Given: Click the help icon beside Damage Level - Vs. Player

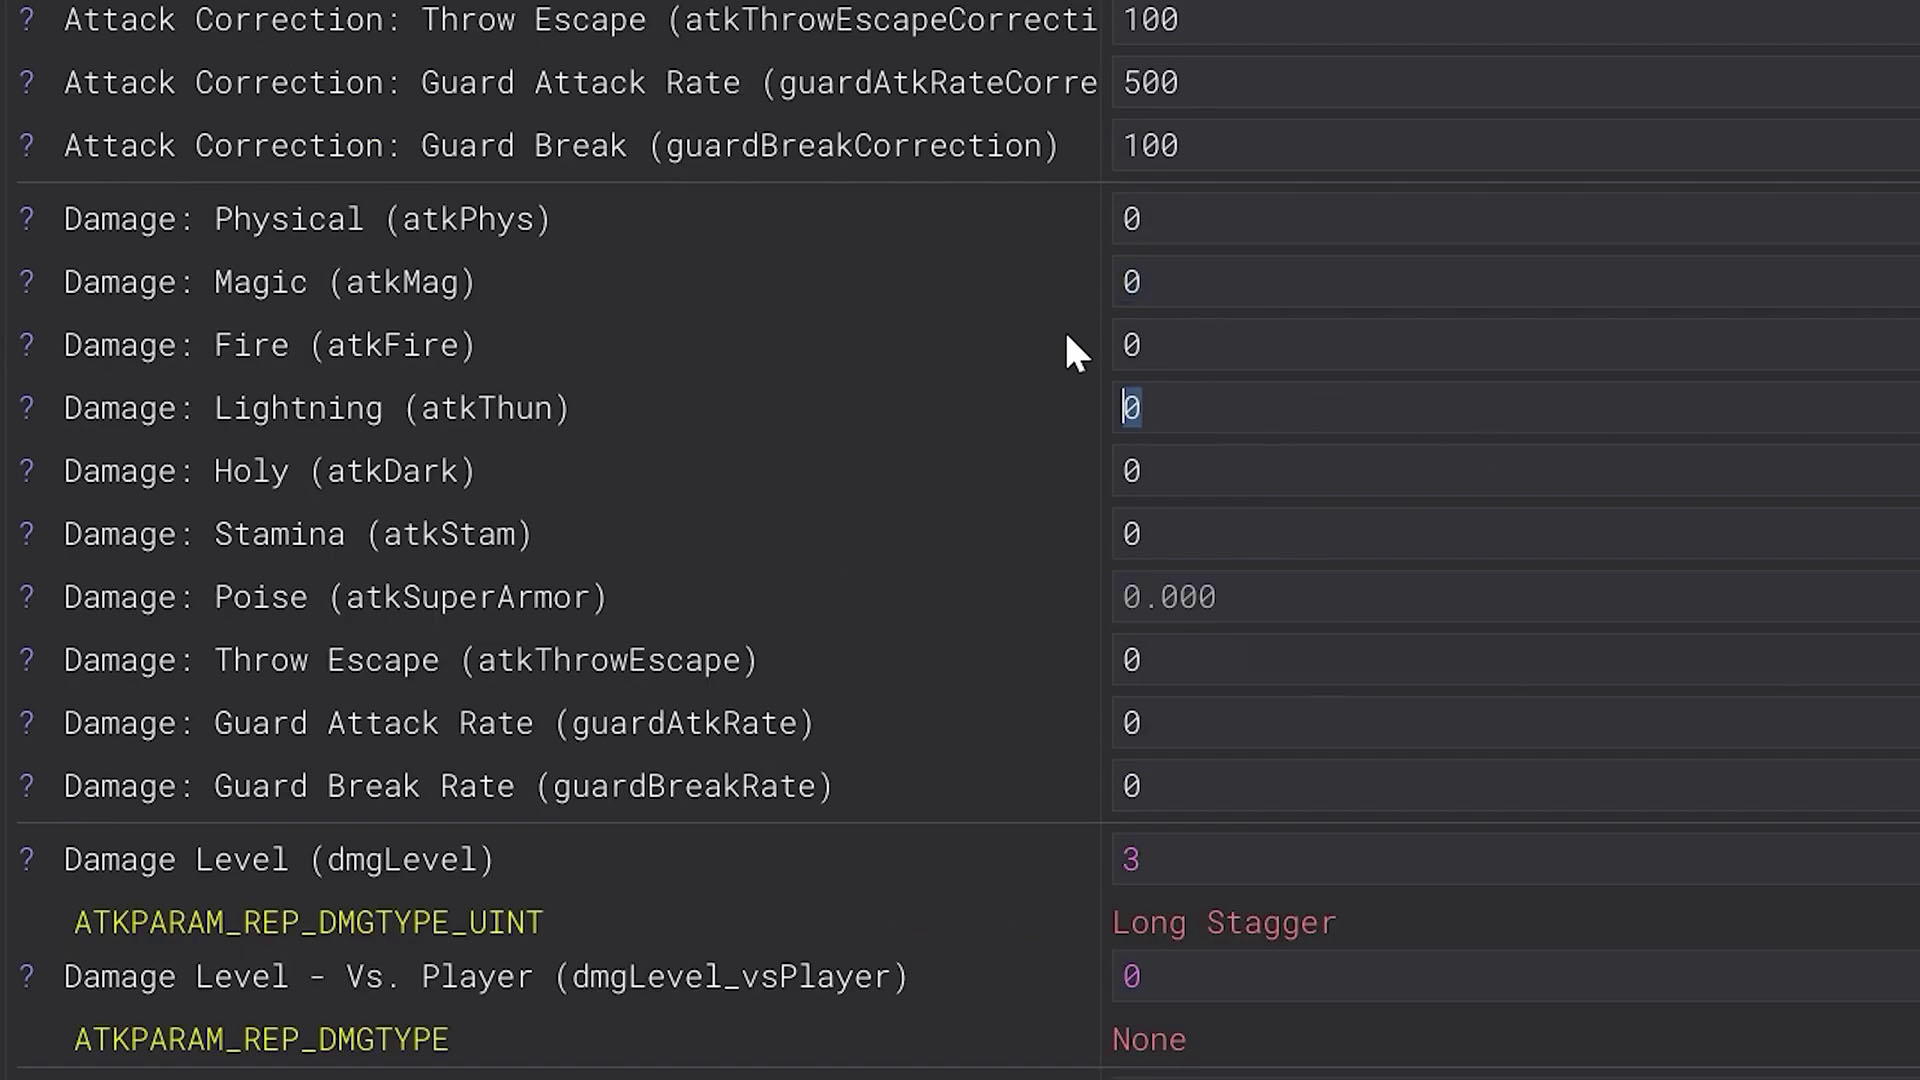Looking at the screenshot, I should (27, 976).
